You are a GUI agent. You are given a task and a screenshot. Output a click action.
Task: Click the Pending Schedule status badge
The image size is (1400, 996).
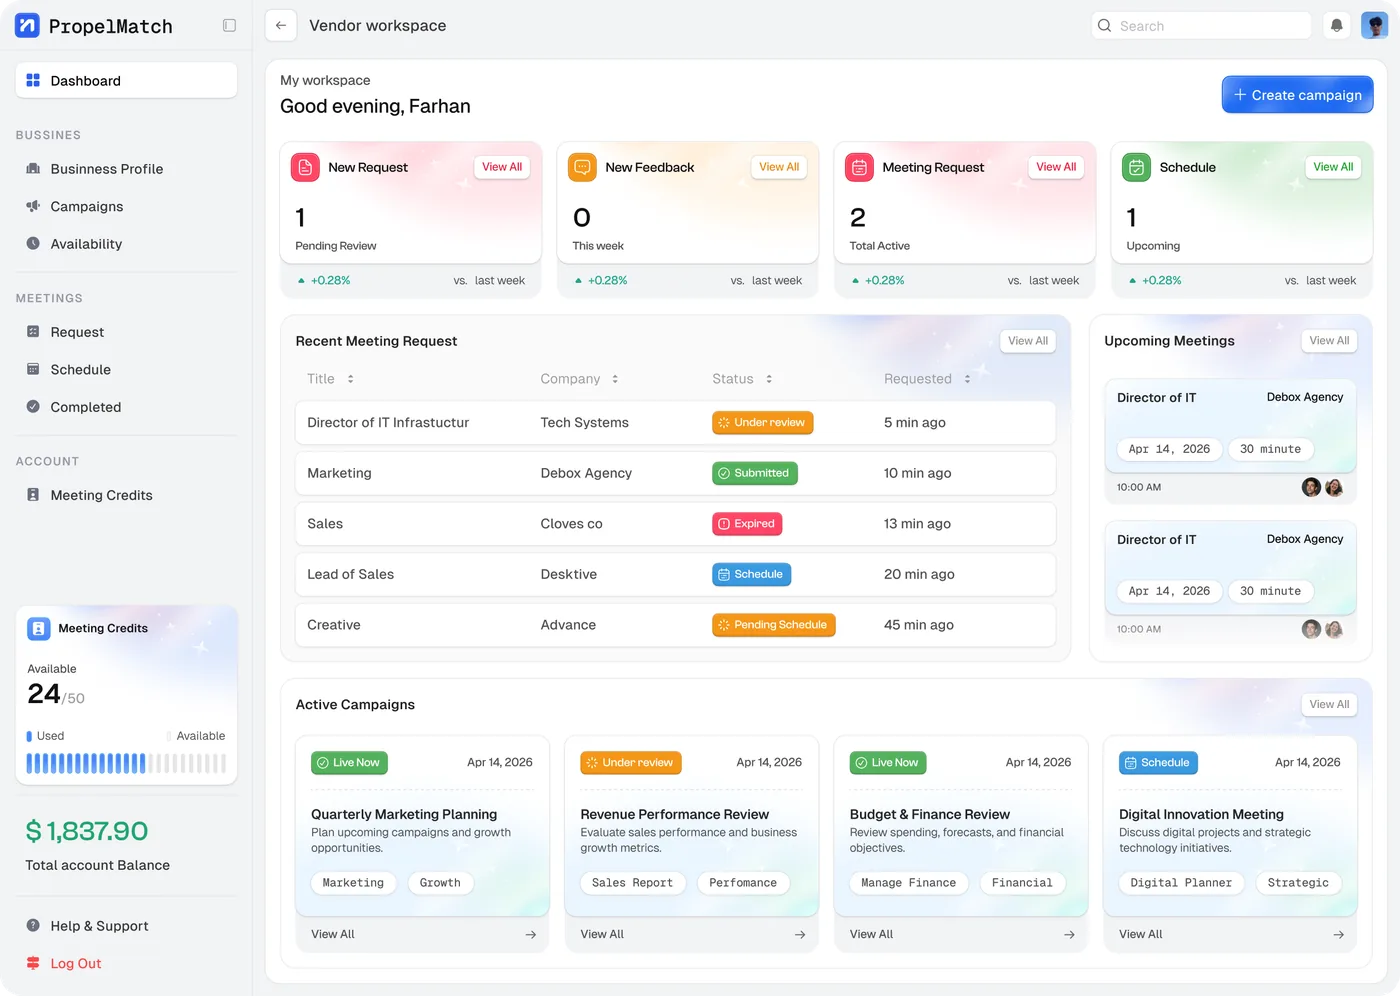coord(774,625)
